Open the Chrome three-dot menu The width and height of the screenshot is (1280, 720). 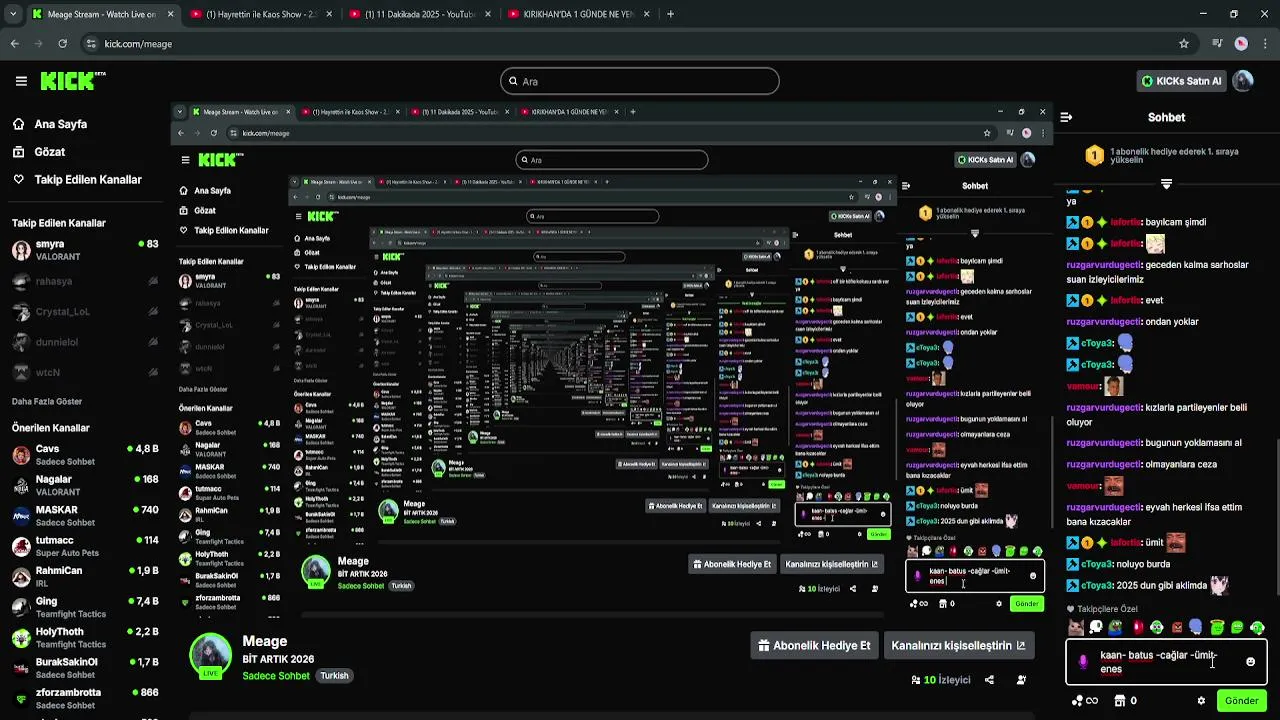tap(1264, 44)
